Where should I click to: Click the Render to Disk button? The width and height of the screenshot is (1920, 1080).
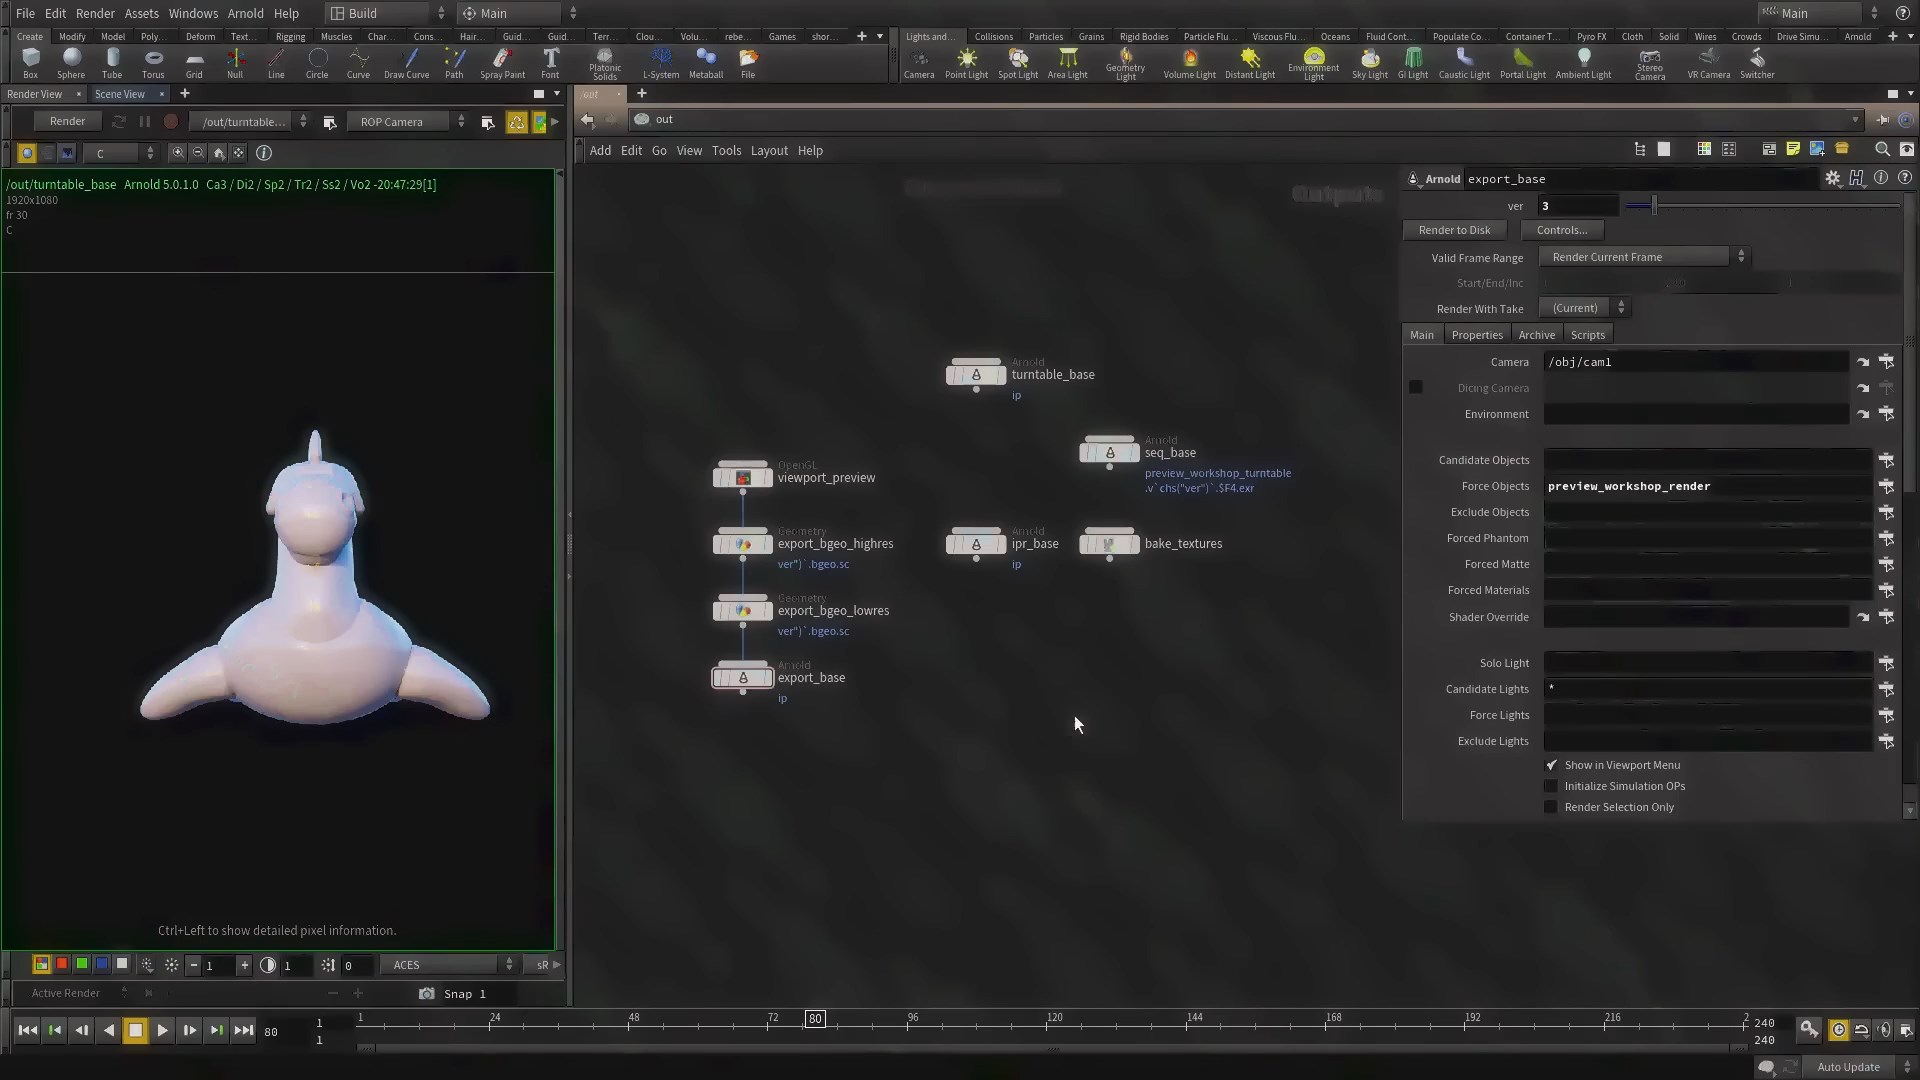tap(1454, 230)
